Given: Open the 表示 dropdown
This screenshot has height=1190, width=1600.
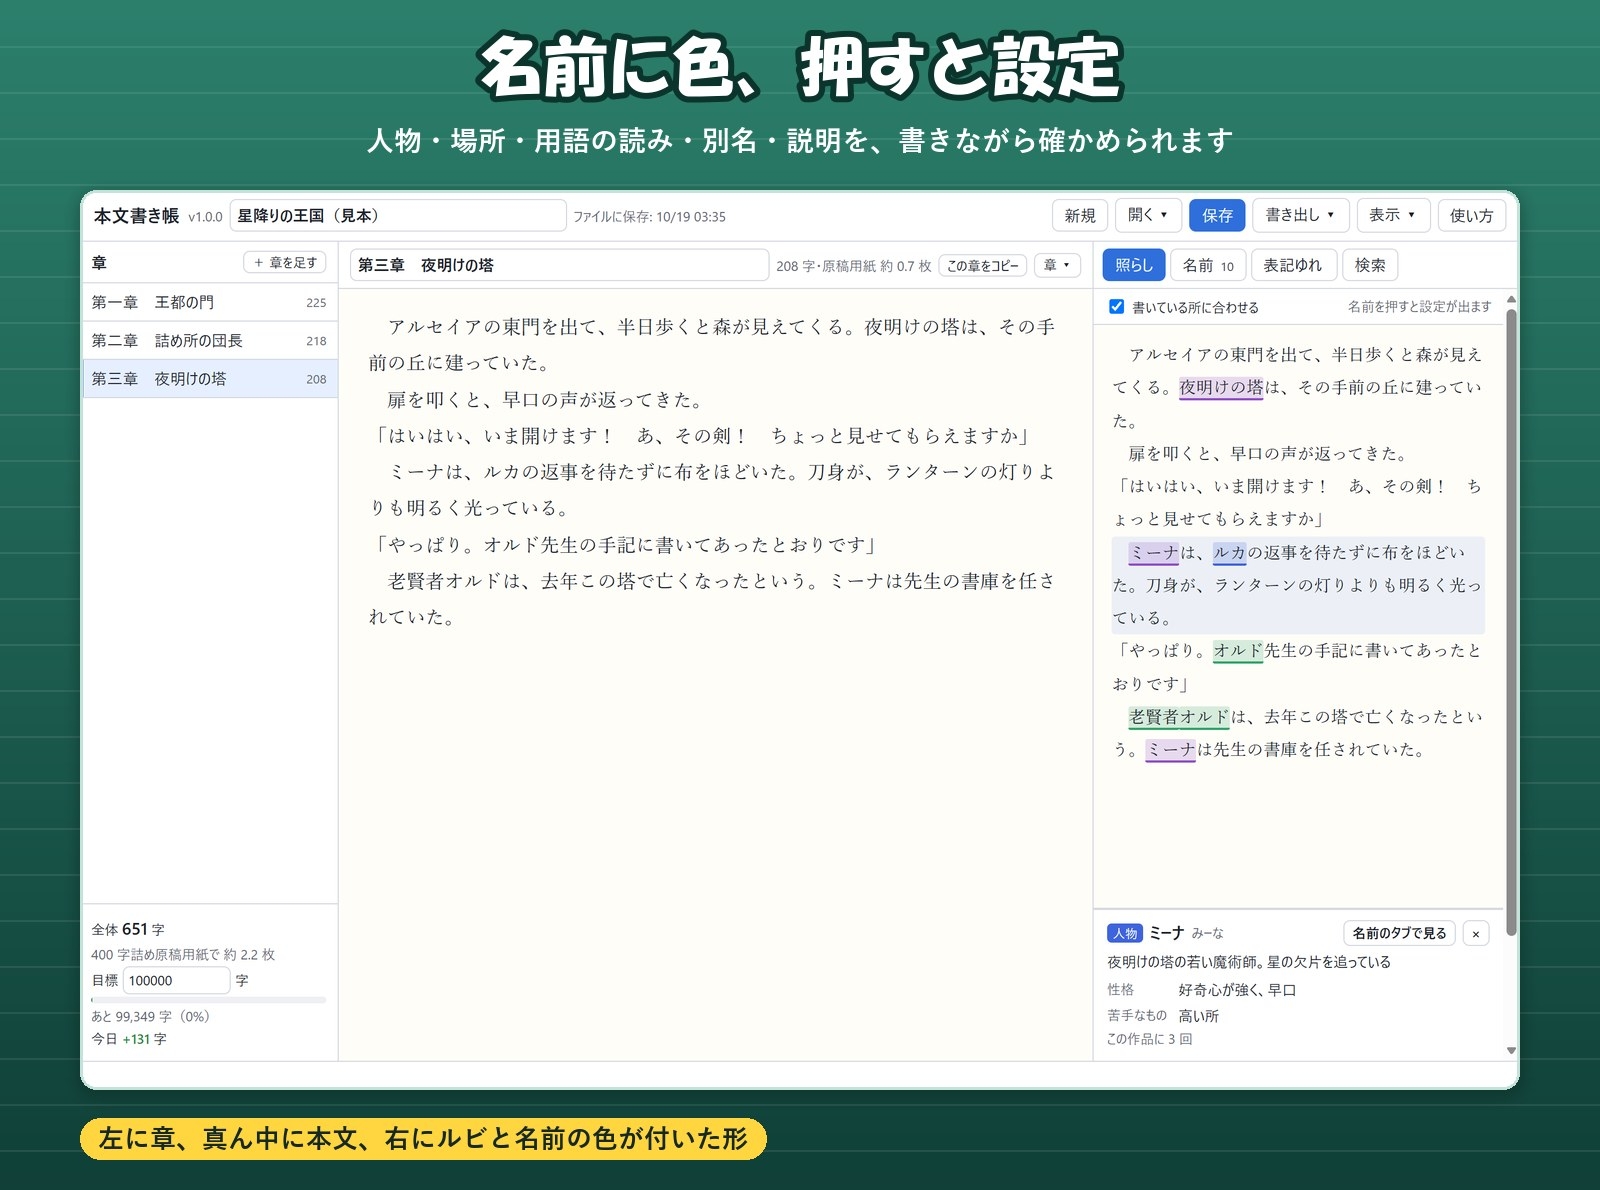Looking at the screenshot, I should point(1393,215).
